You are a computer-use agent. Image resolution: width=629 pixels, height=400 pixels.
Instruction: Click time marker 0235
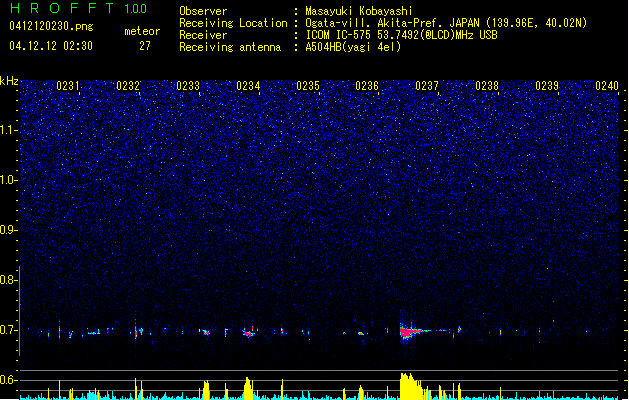[308, 86]
